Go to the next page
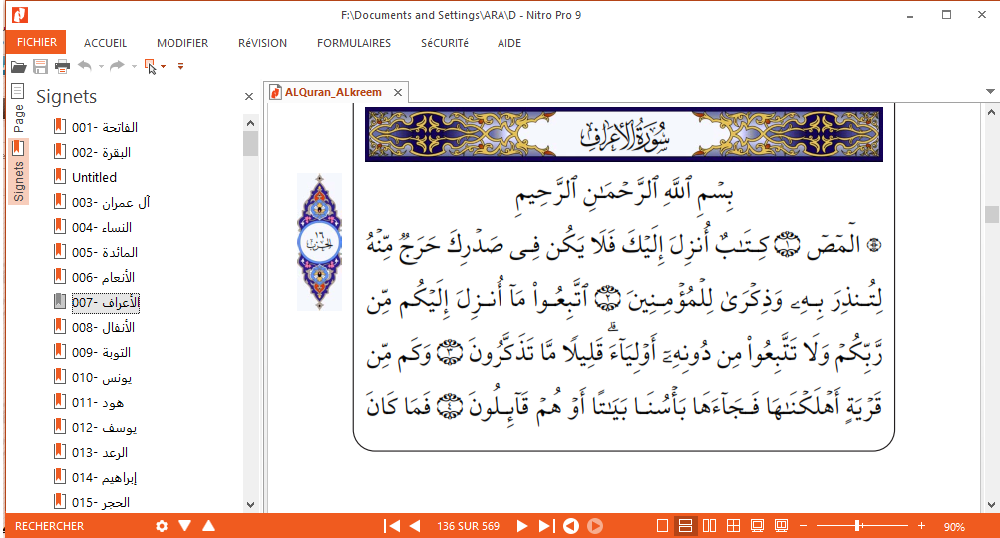The height and width of the screenshot is (538, 1000). [x=522, y=526]
